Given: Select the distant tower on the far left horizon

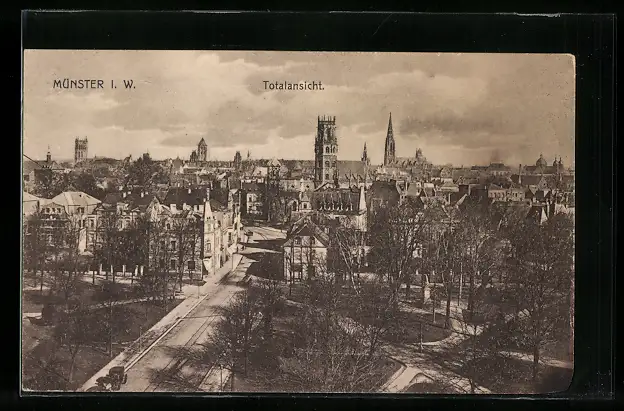Looking at the screenshot, I should [x=81, y=149].
